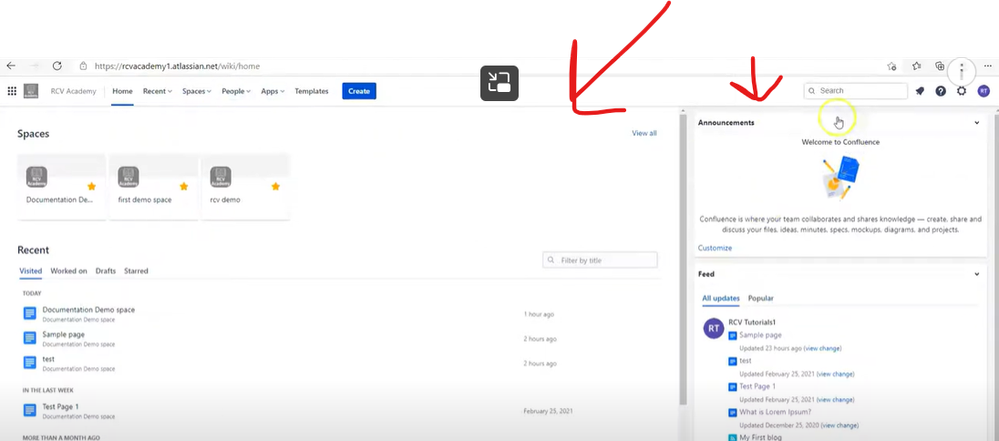Click the Customize link under Announcements
The width and height of the screenshot is (999, 441).
click(715, 248)
